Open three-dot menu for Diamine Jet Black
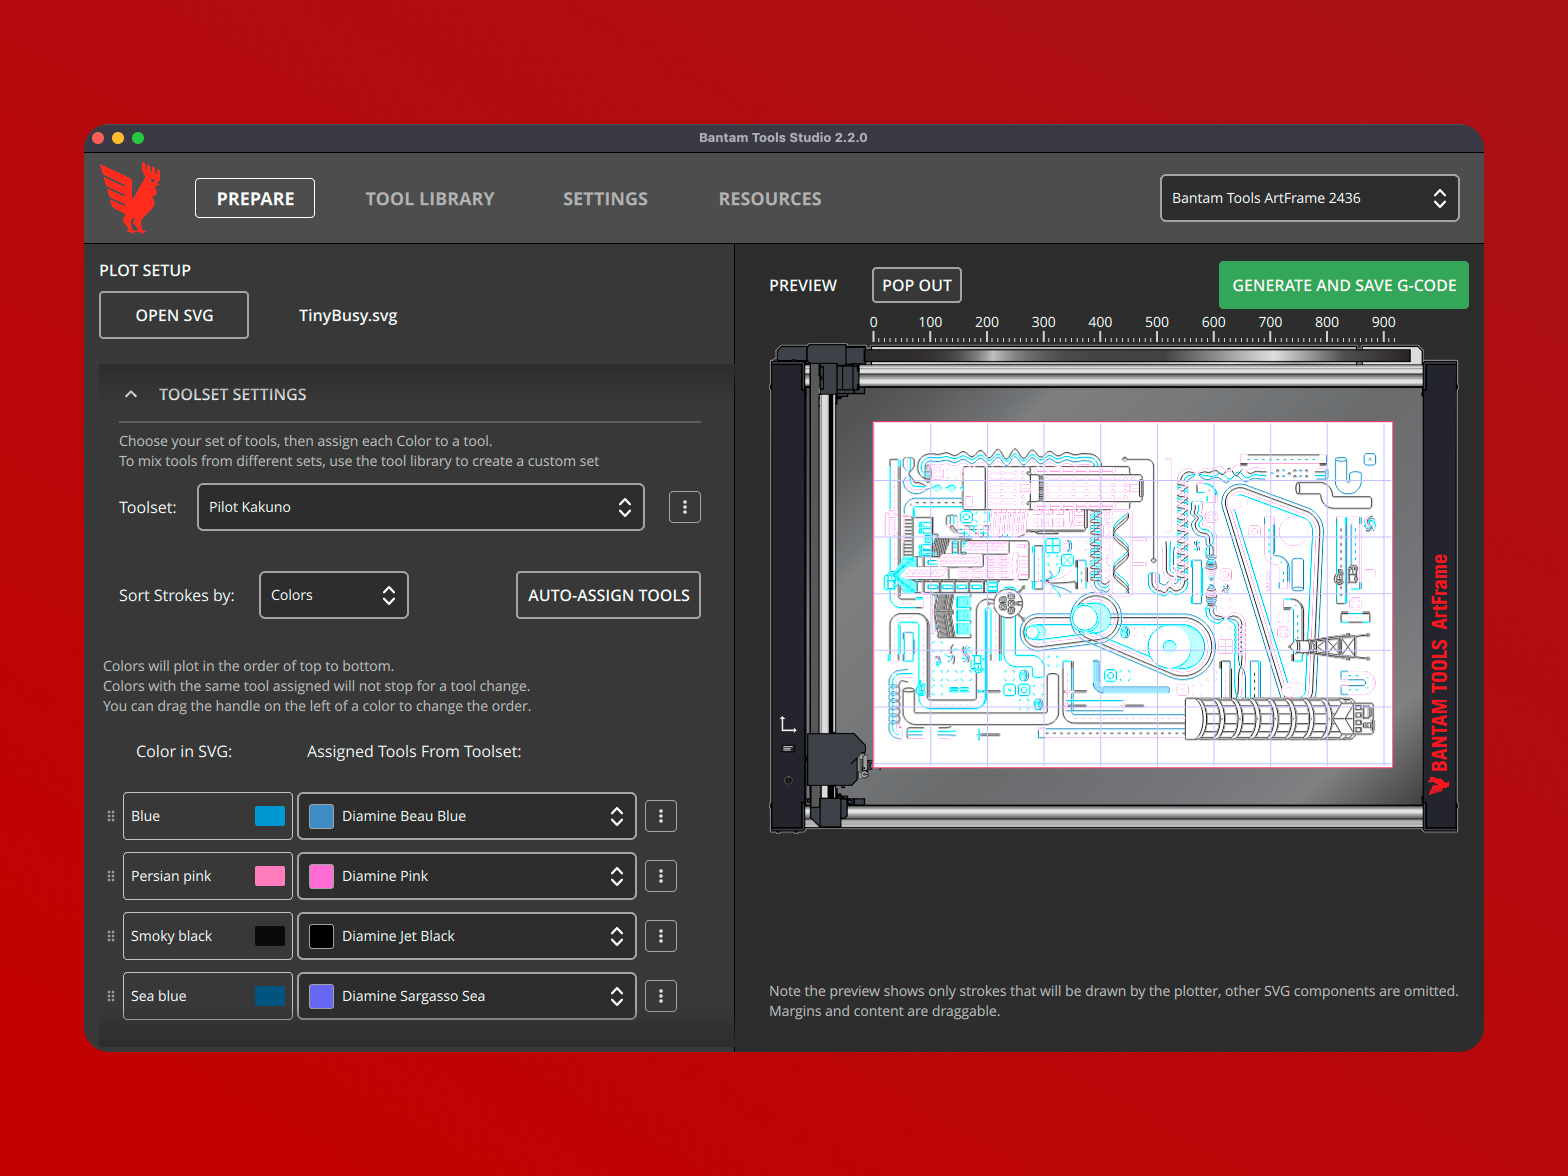The image size is (1568, 1176). click(660, 936)
